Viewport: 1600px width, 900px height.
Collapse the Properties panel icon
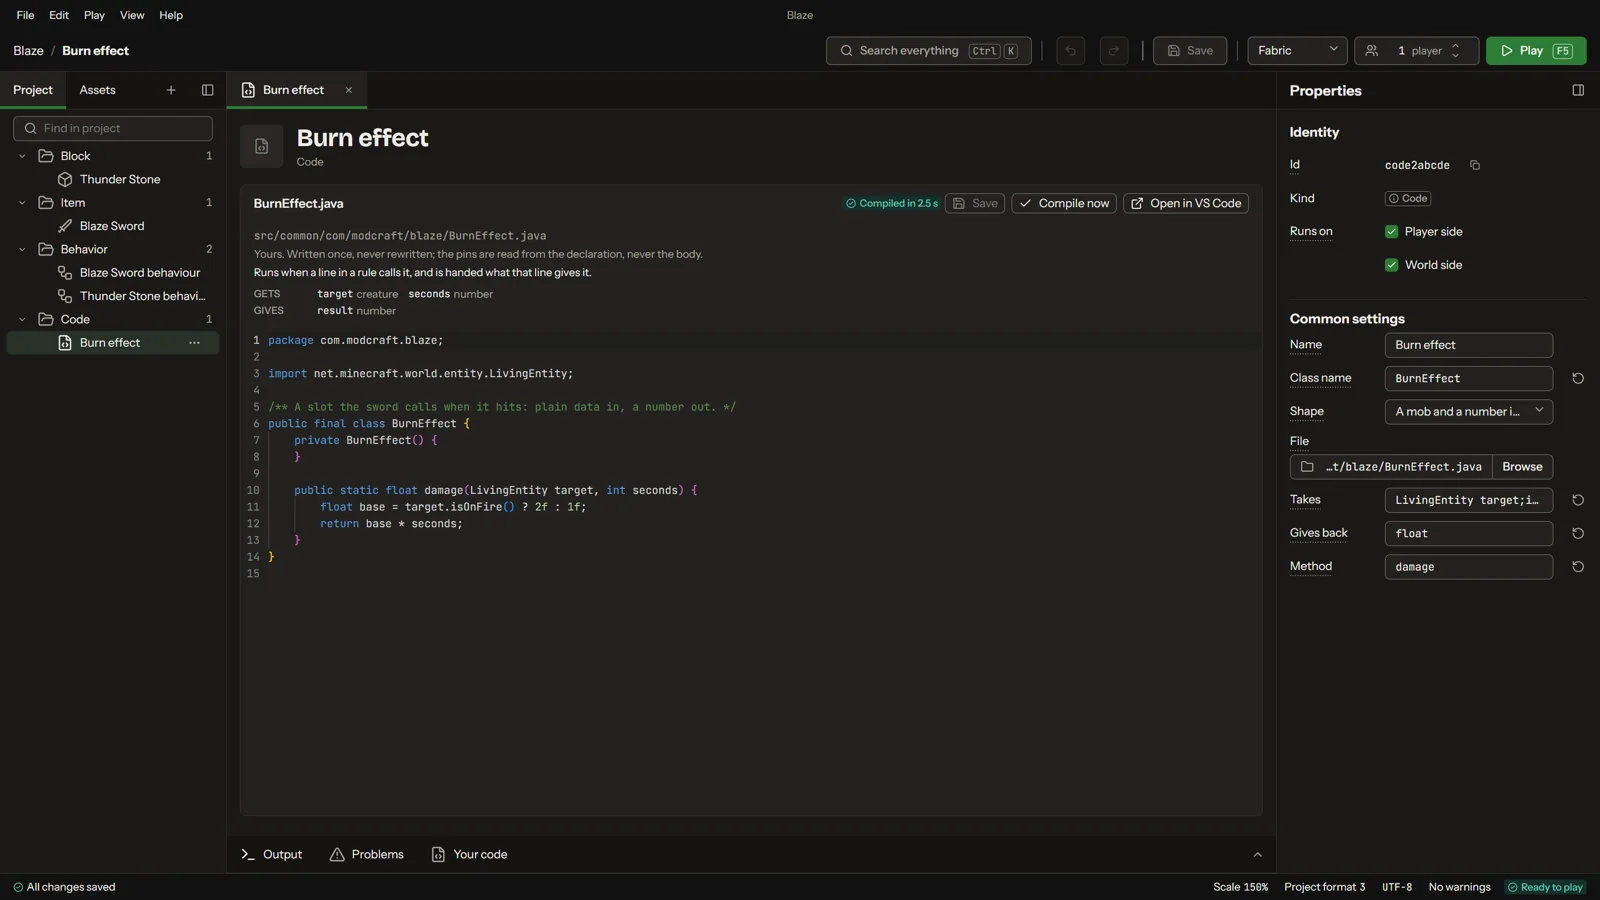click(x=1578, y=90)
